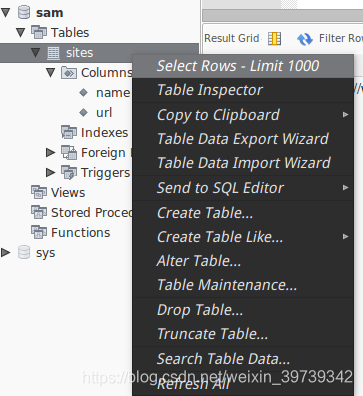Collapse the sam schema node
The image size is (363, 396).
[x=6, y=13]
